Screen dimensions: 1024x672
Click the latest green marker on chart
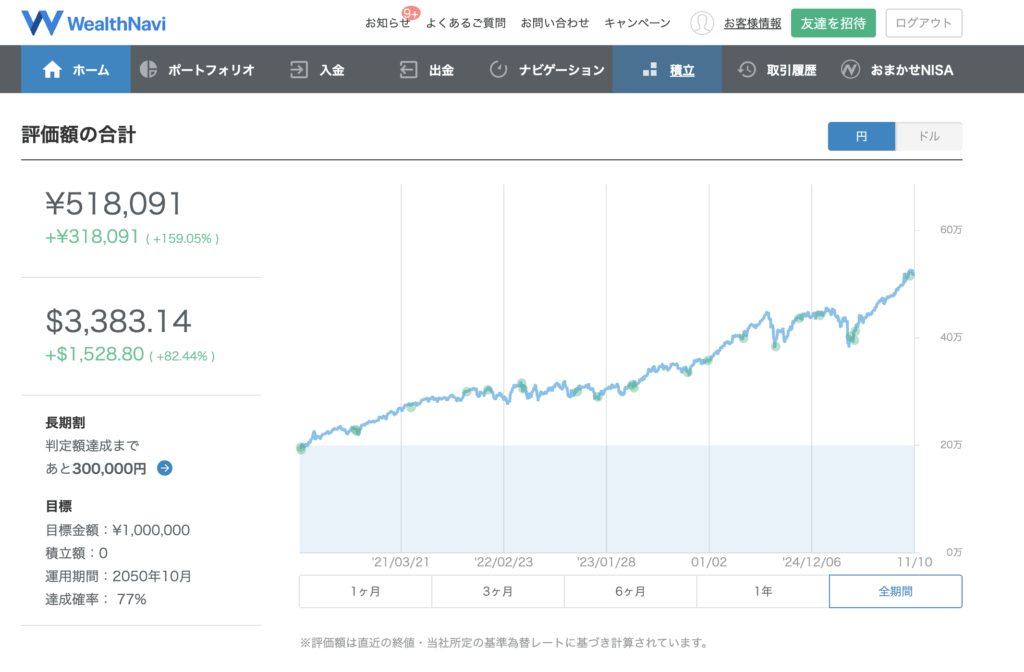[910, 274]
